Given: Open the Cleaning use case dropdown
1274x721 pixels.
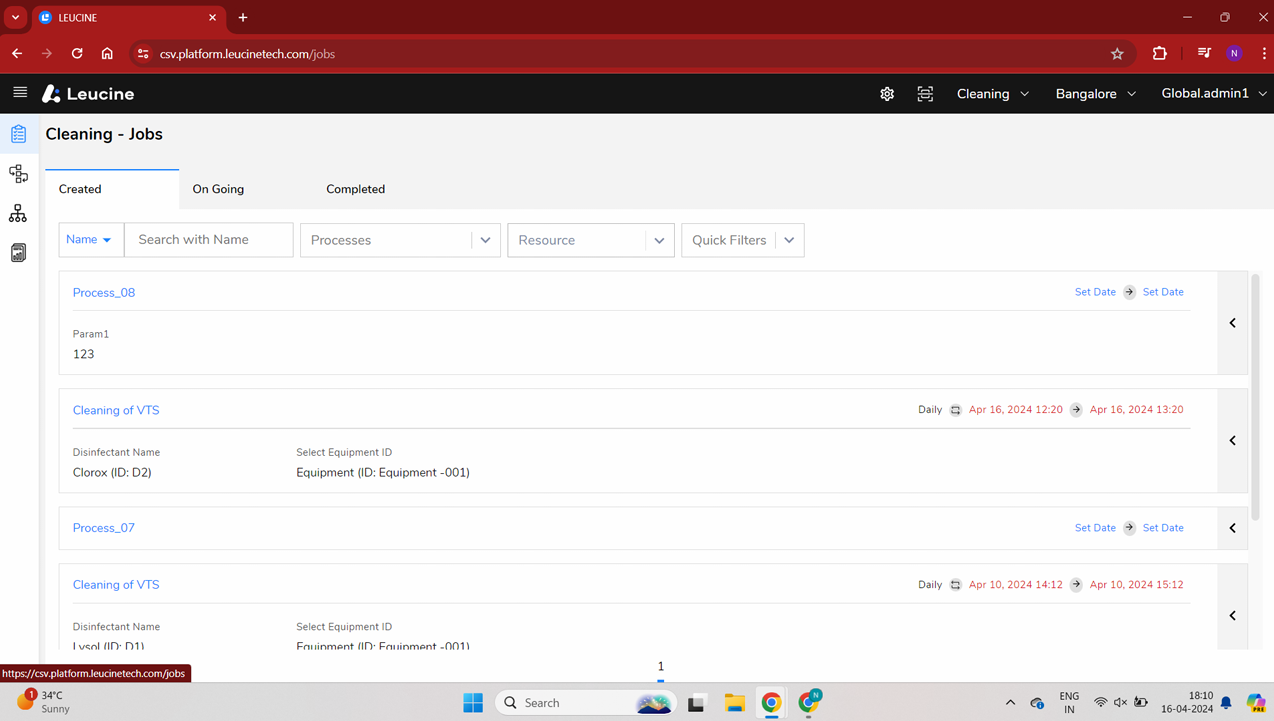Looking at the screenshot, I should click(992, 94).
